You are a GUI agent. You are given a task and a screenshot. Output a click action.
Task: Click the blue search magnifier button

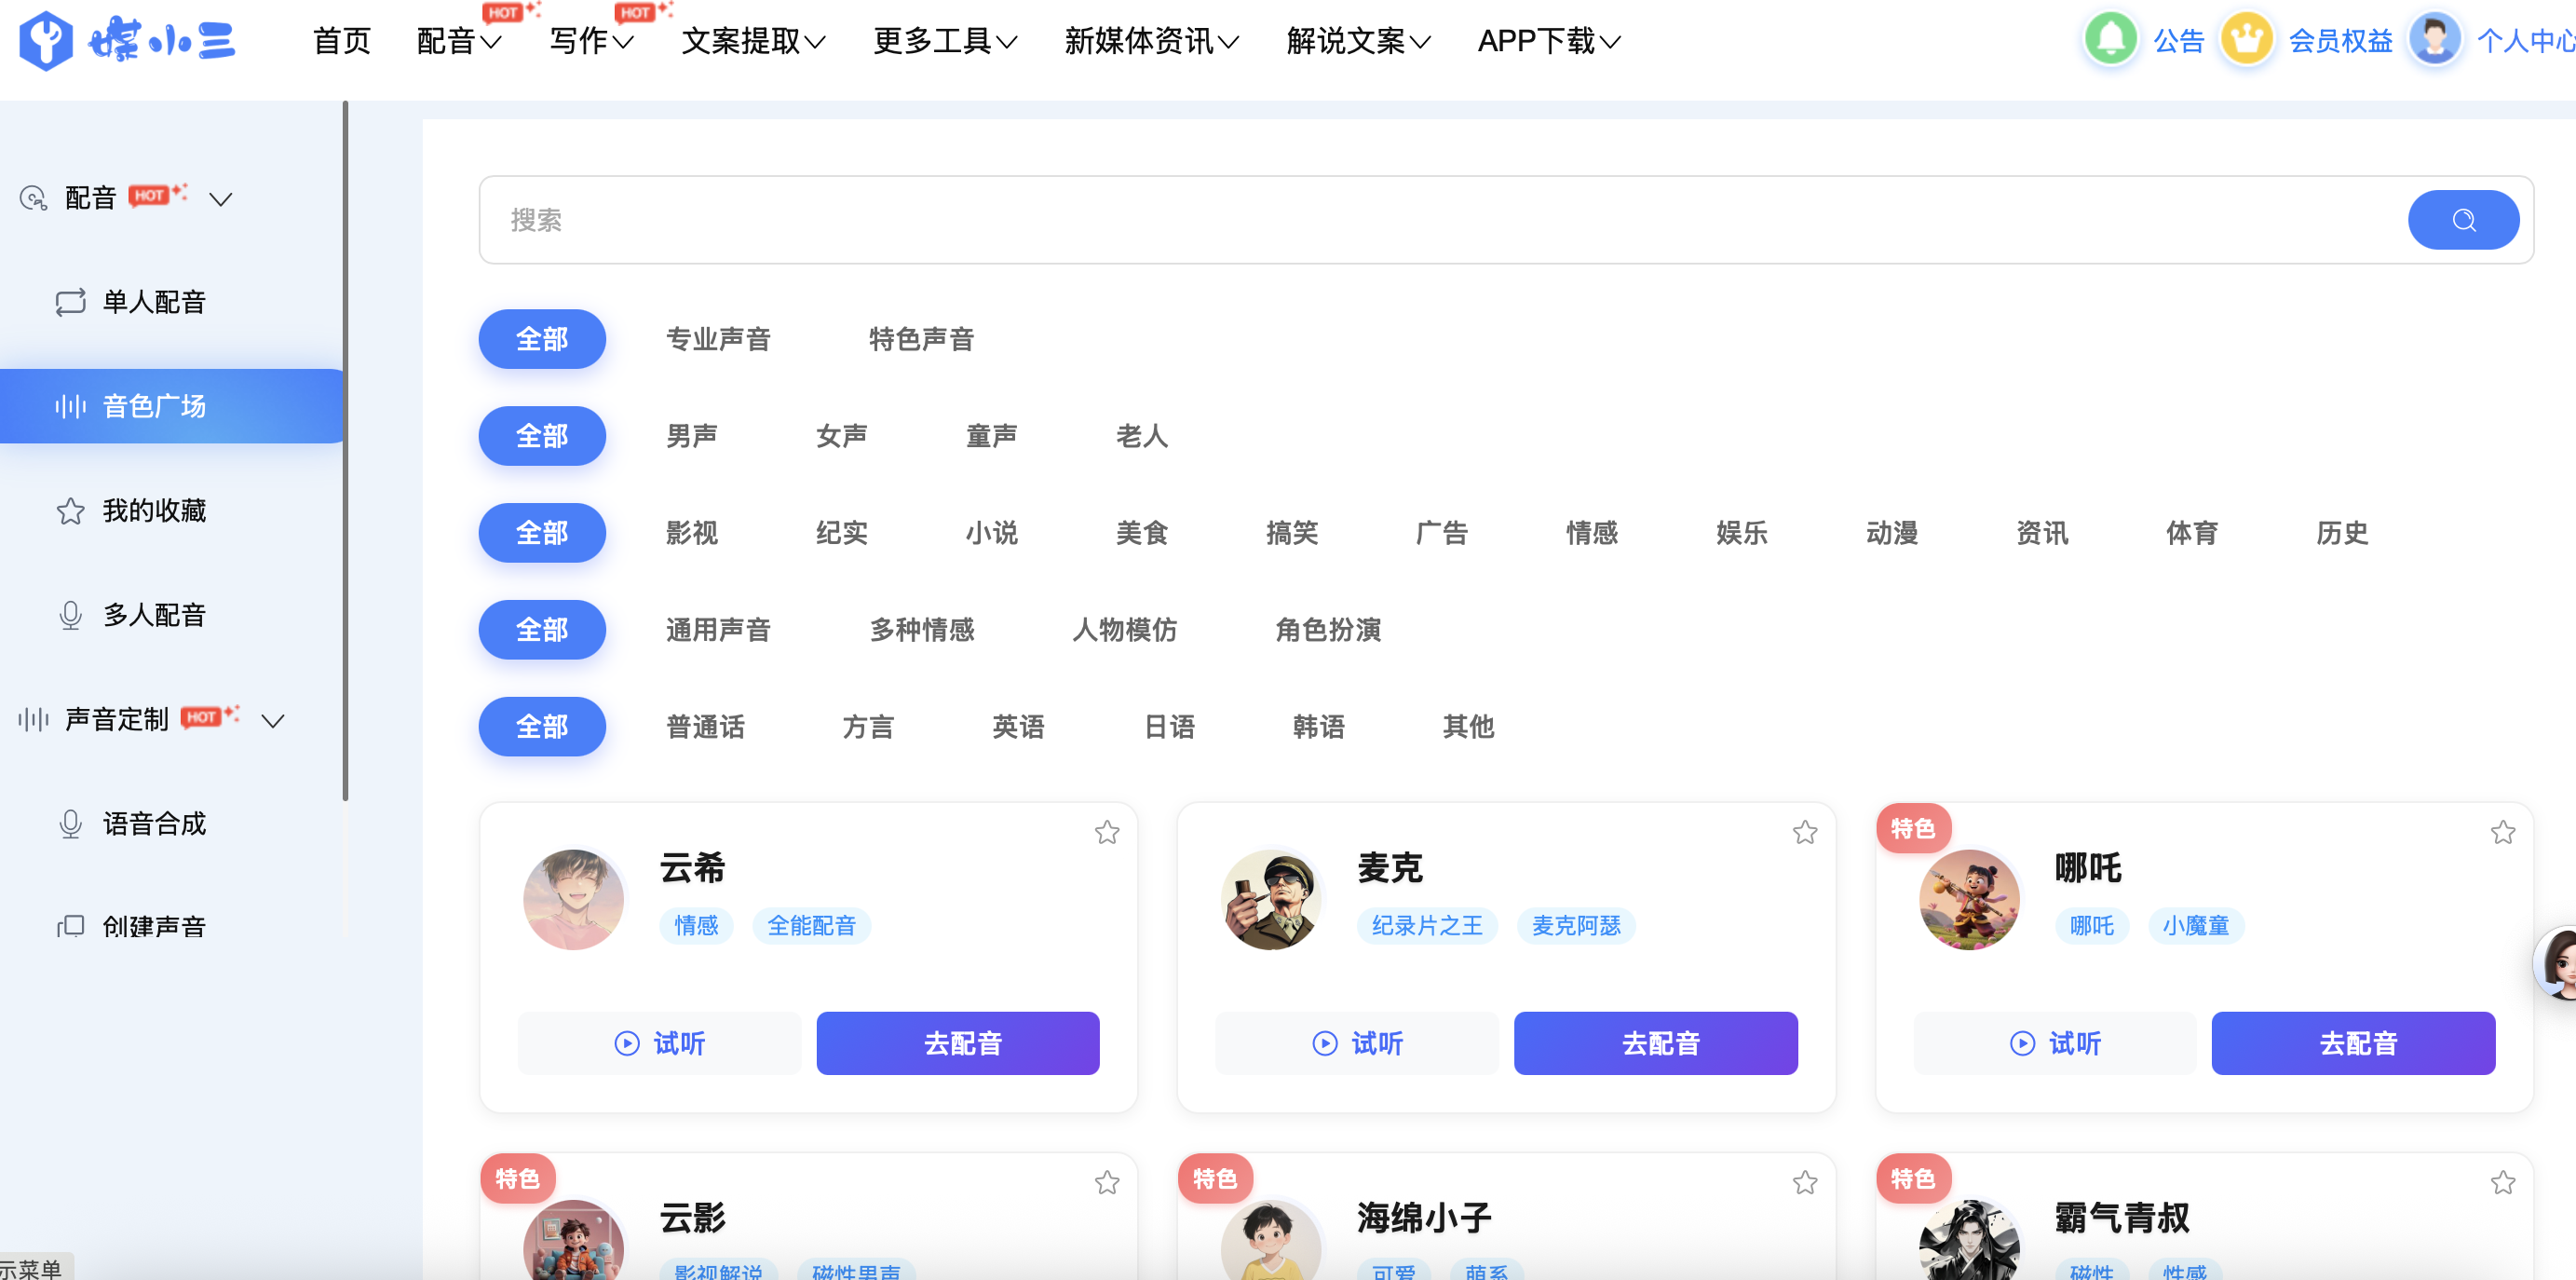point(2463,220)
